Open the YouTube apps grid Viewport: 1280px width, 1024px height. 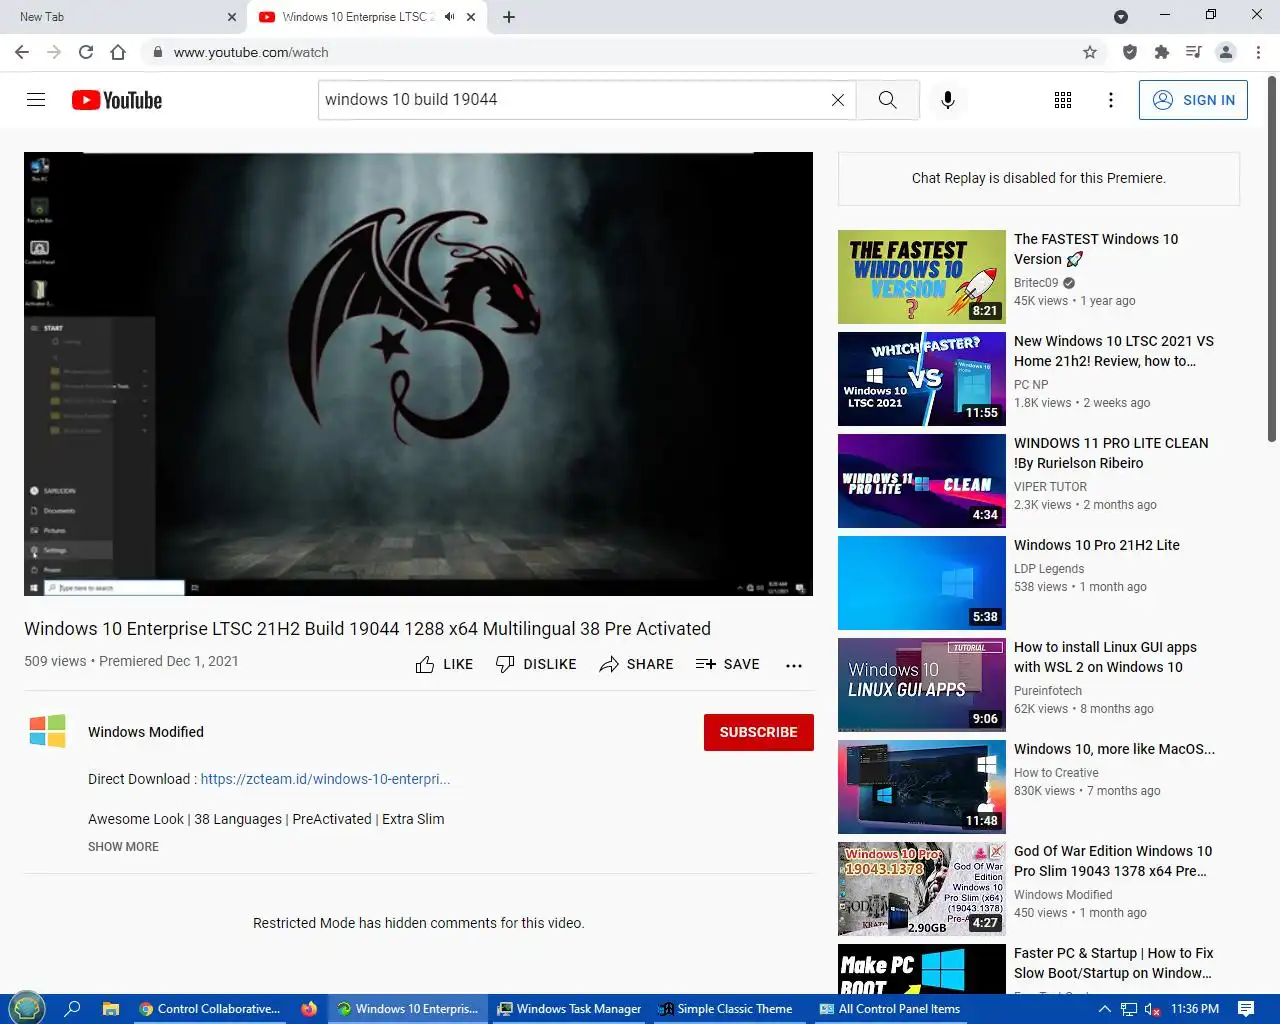1063,100
